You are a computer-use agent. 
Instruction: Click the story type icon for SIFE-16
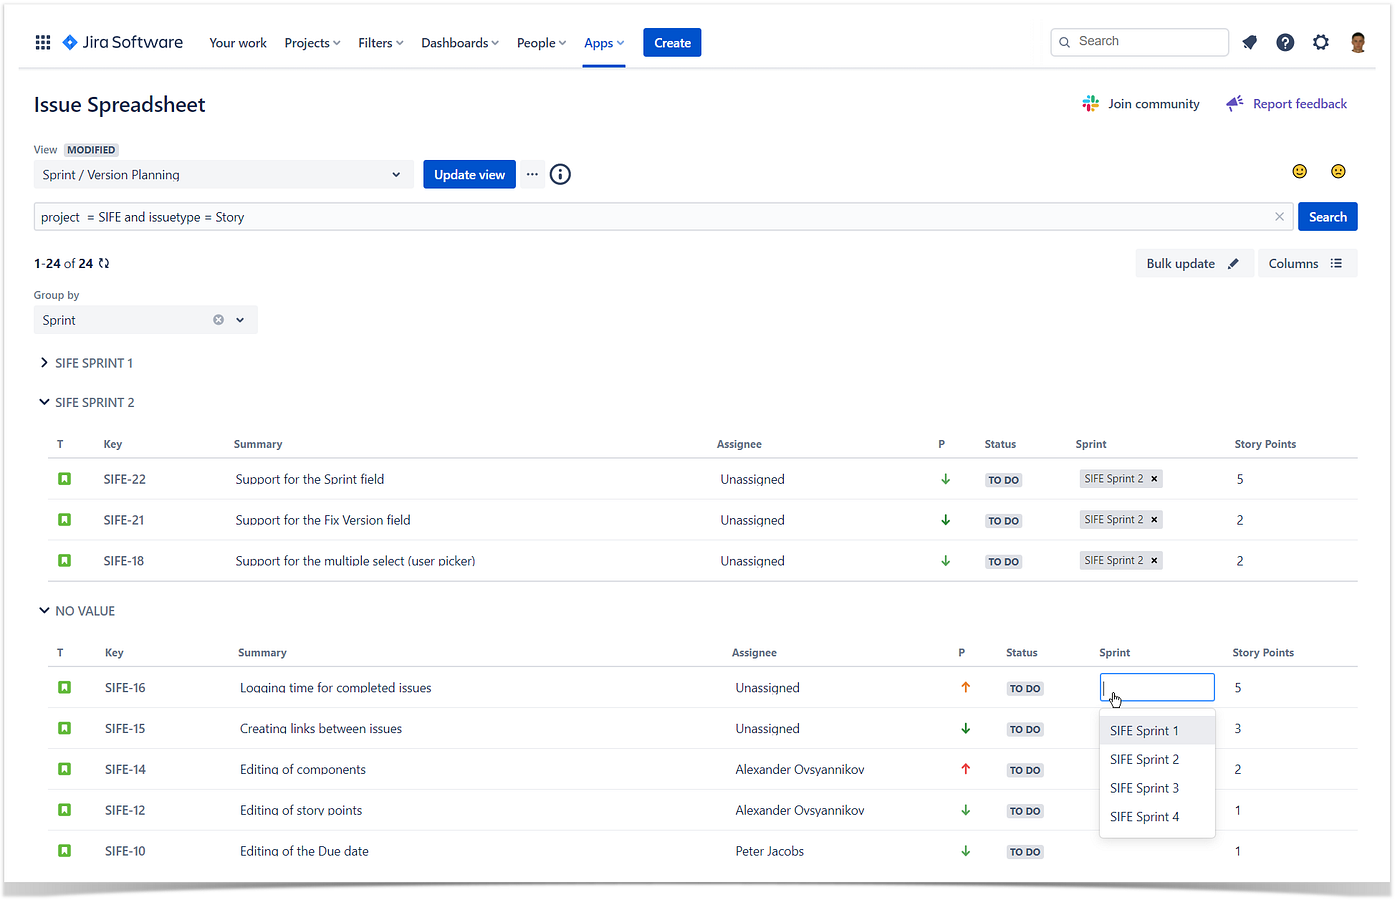coord(64,688)
